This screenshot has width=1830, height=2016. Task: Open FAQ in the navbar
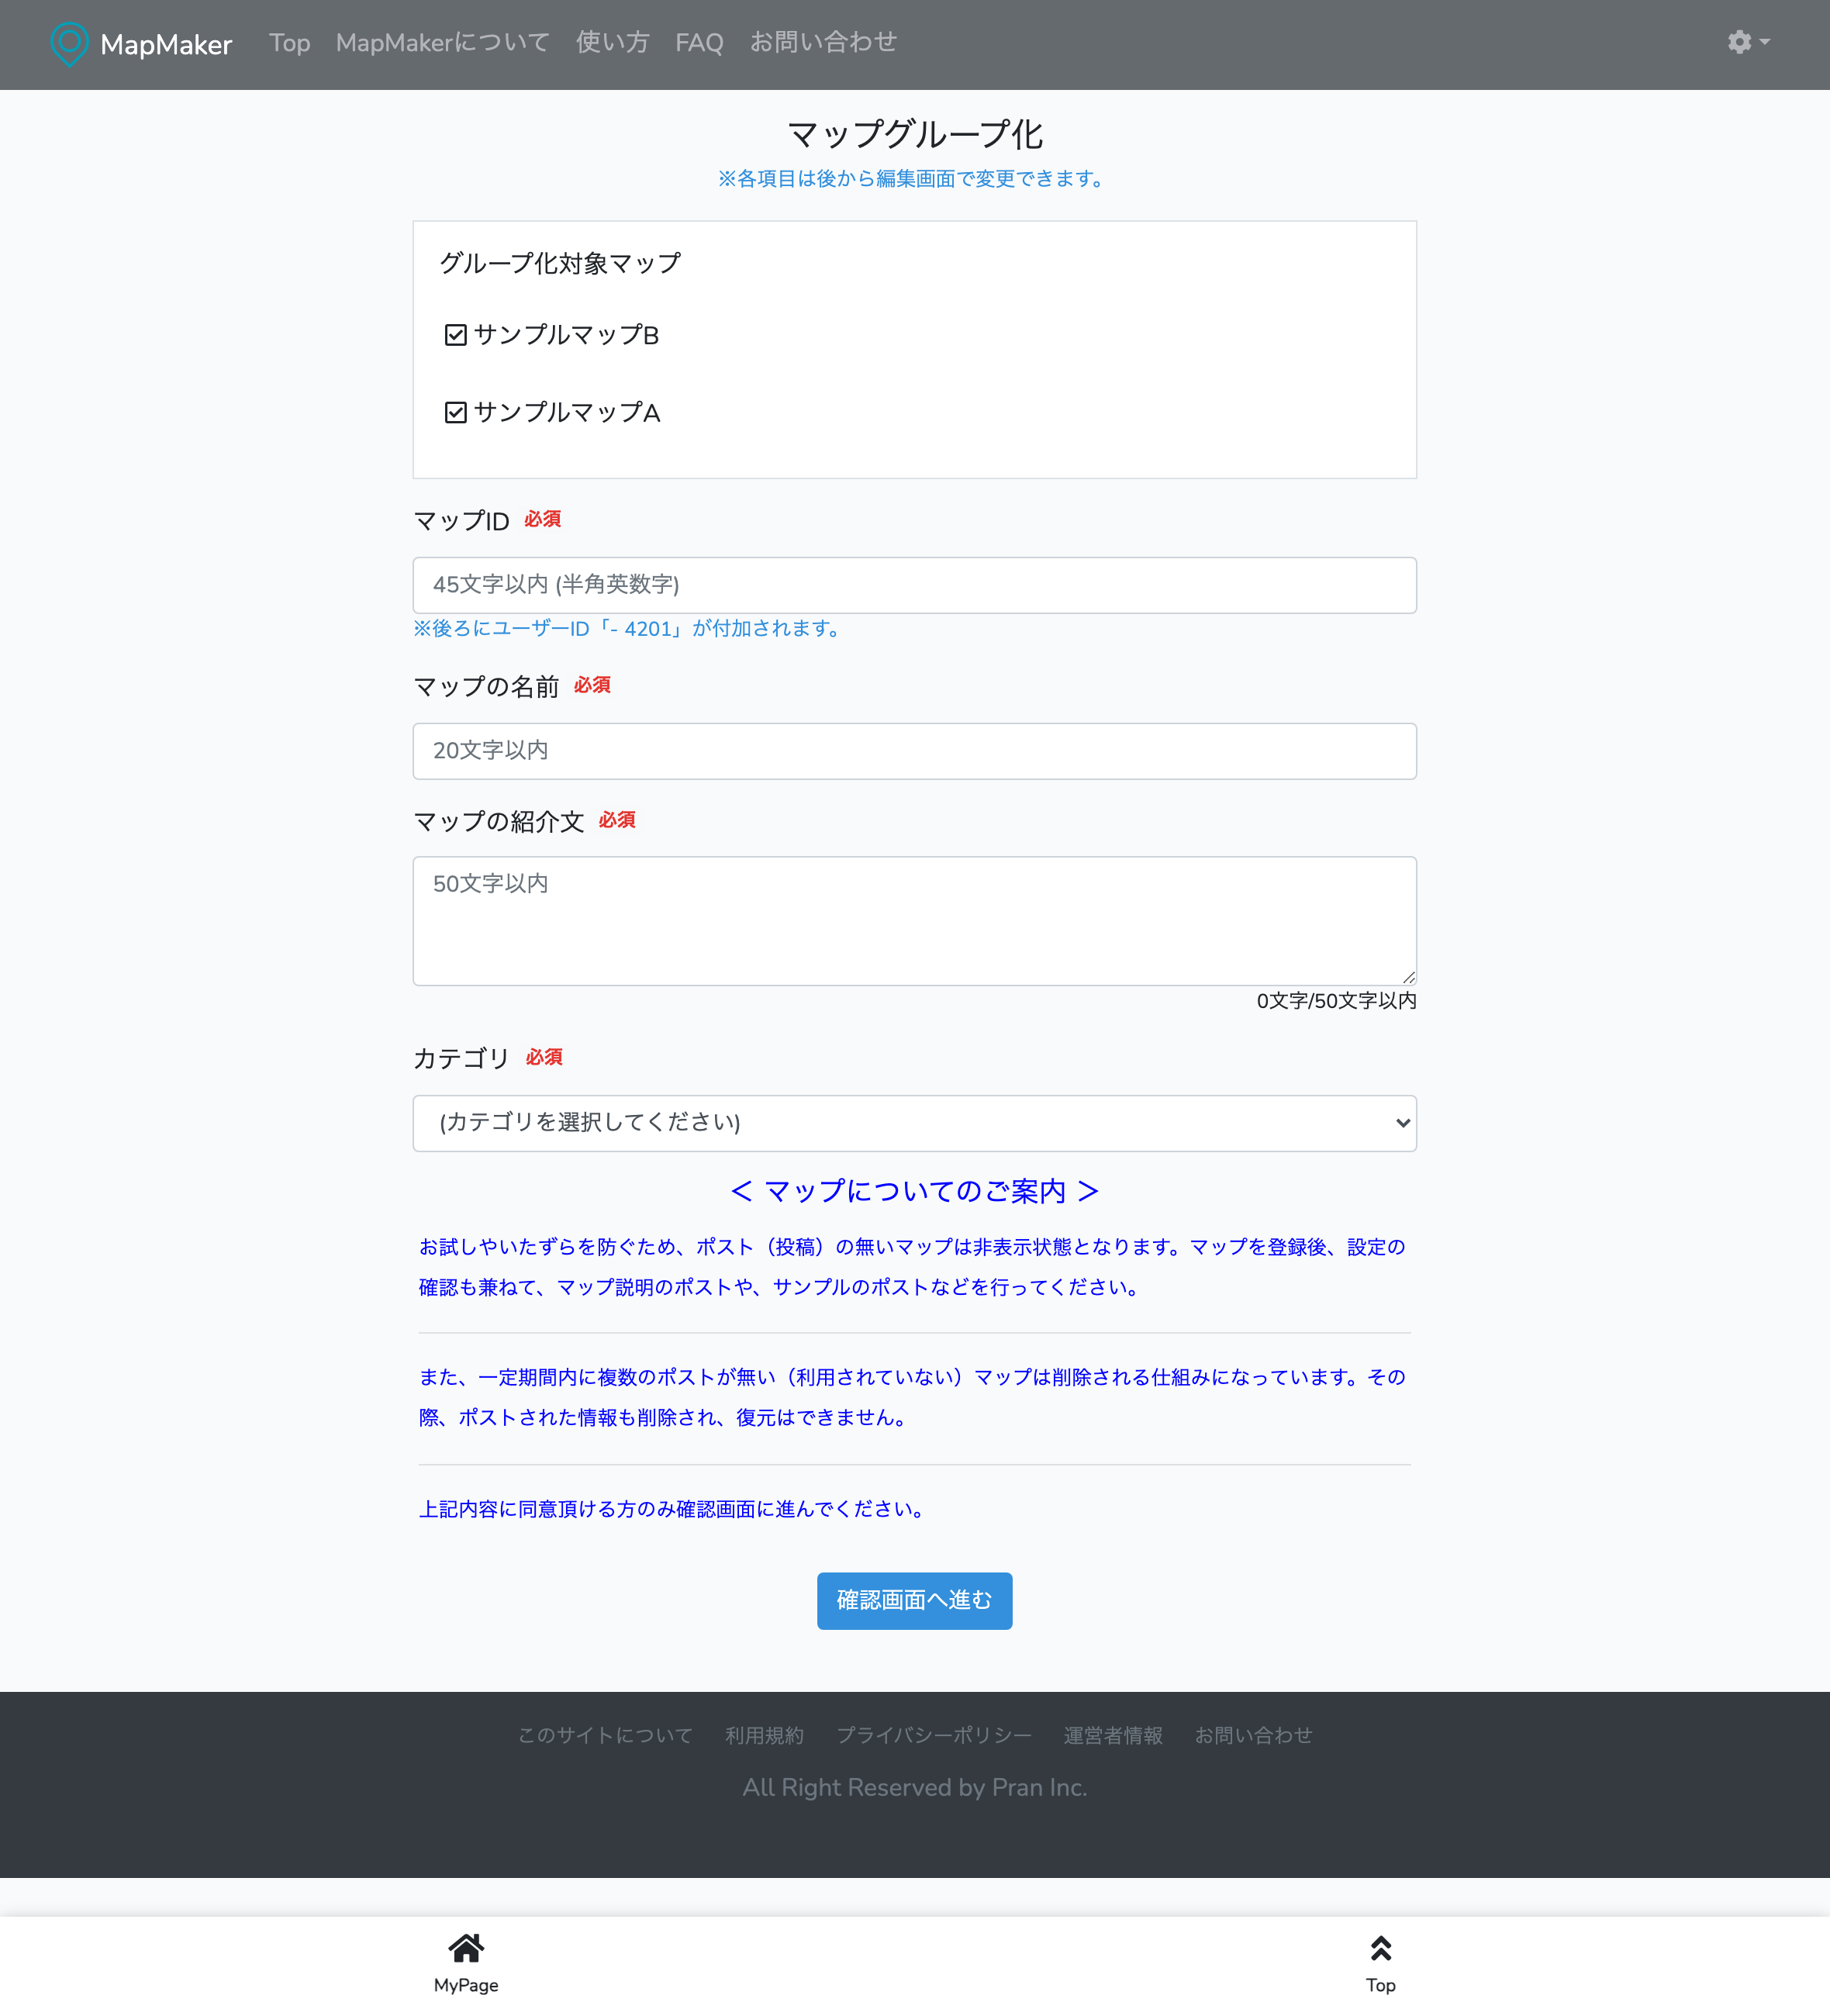(699, 43)
